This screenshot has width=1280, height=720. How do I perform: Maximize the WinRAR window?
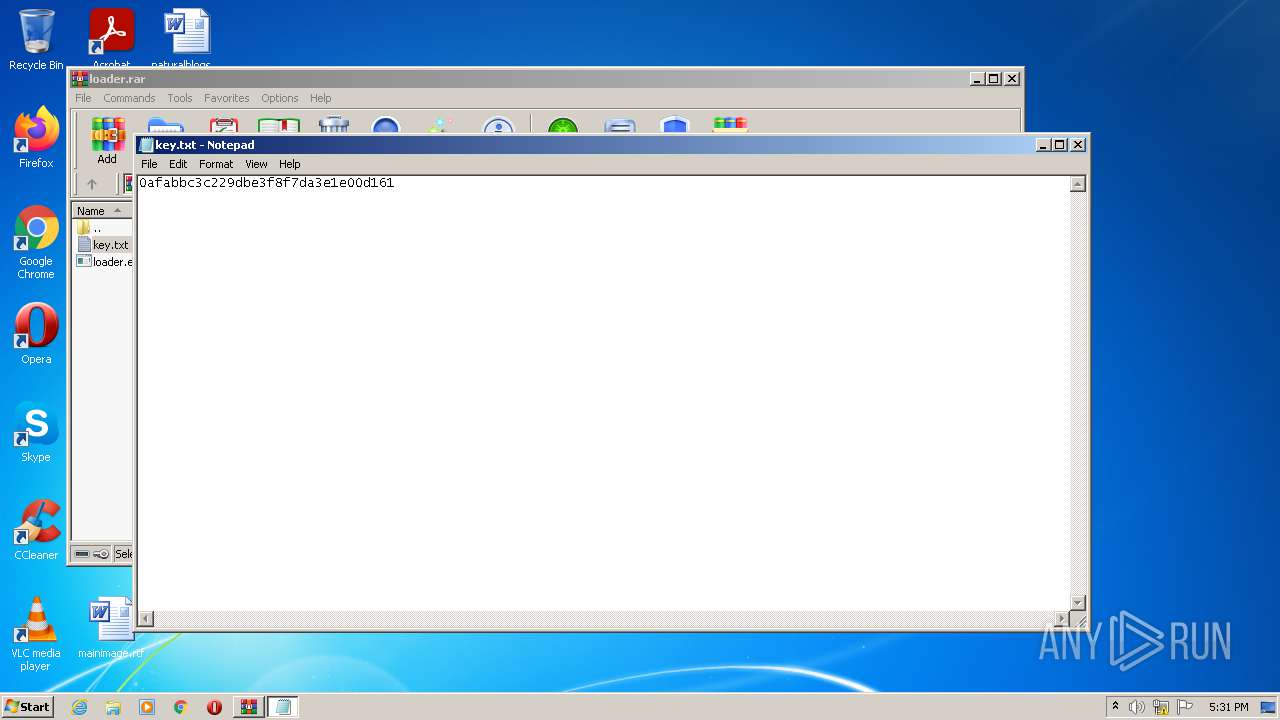994,79
